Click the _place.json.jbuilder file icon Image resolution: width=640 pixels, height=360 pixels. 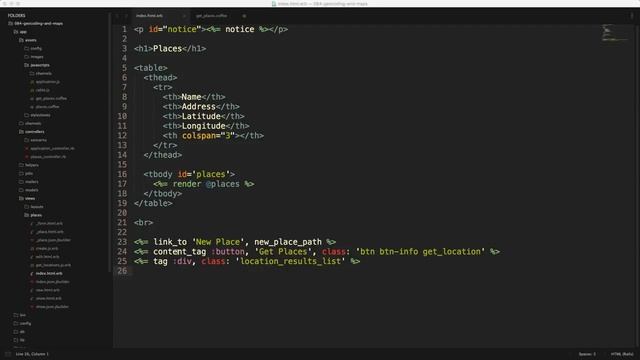coord(32,240)
